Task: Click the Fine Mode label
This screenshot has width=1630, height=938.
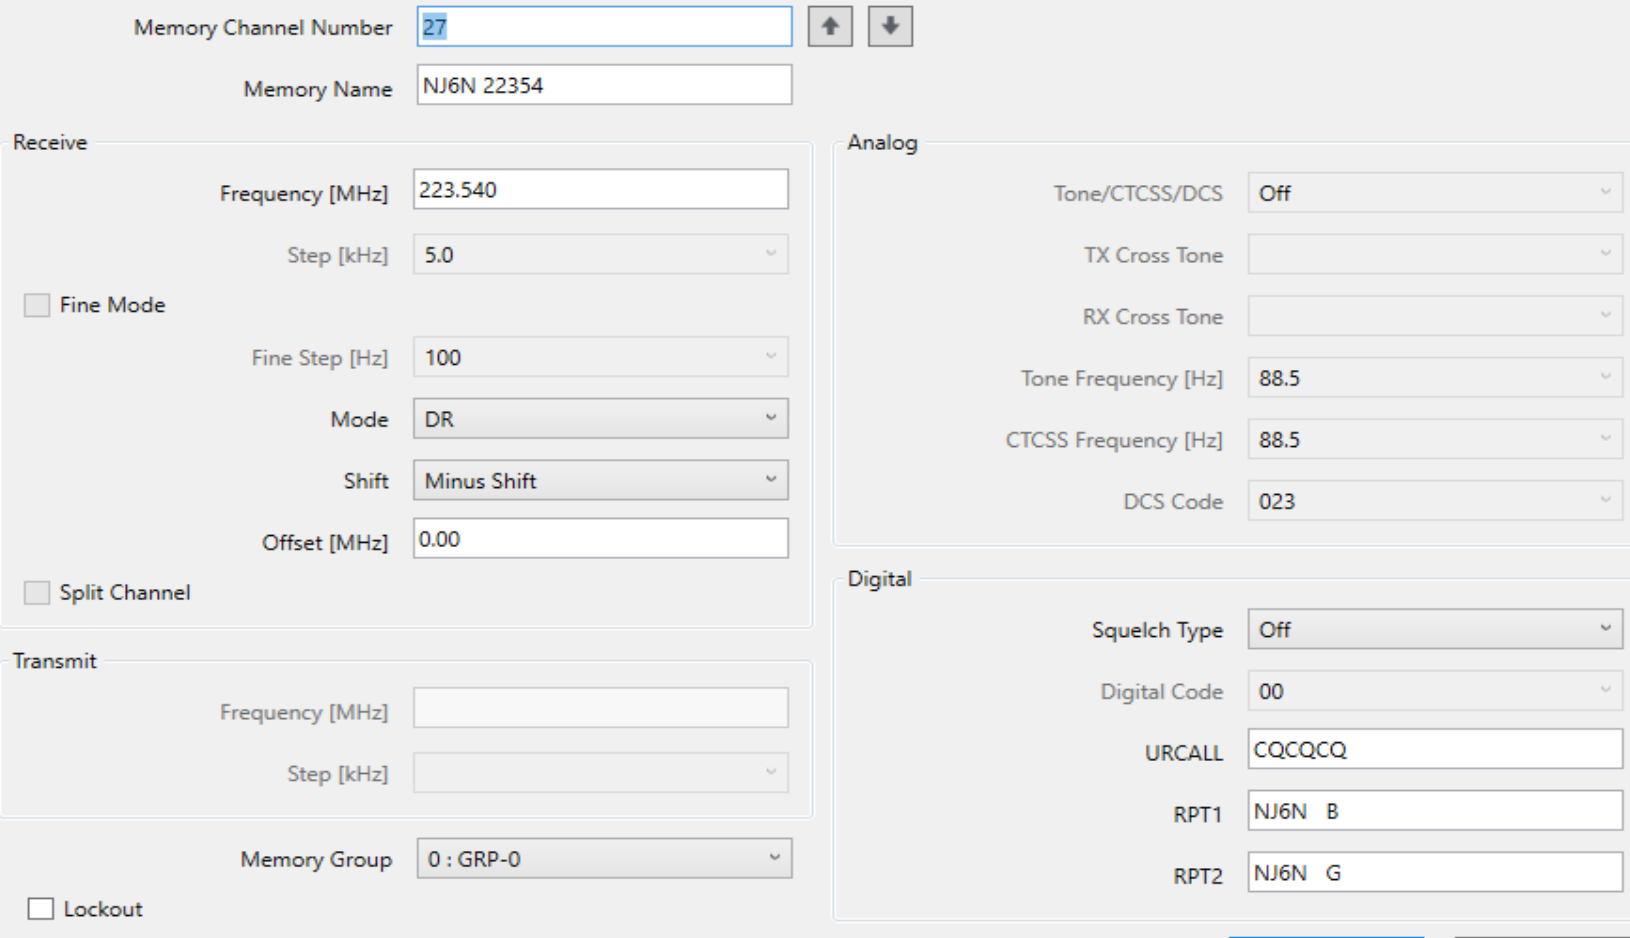Action: [x=112, y=305]
